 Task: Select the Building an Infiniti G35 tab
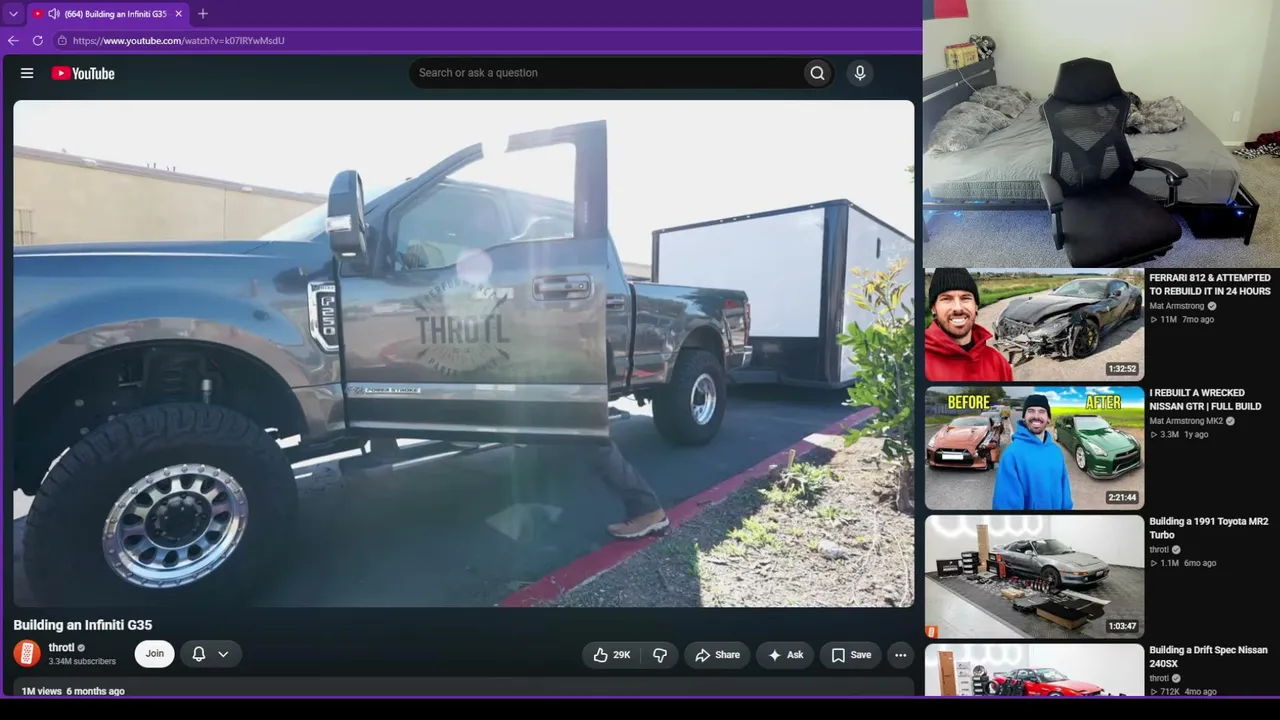tap(107, 14)
